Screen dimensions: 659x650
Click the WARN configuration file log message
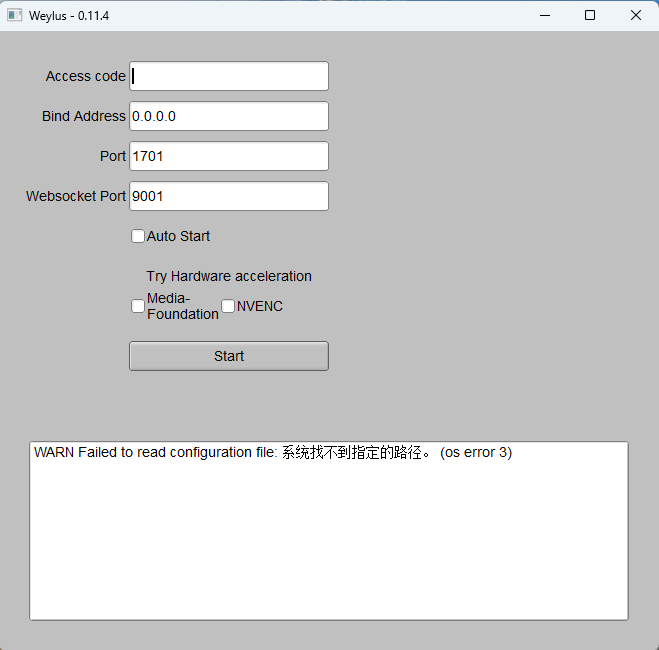273,453
